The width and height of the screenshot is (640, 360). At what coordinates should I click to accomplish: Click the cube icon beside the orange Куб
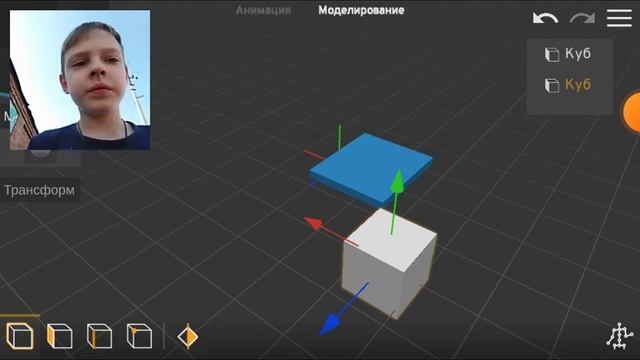552,85
